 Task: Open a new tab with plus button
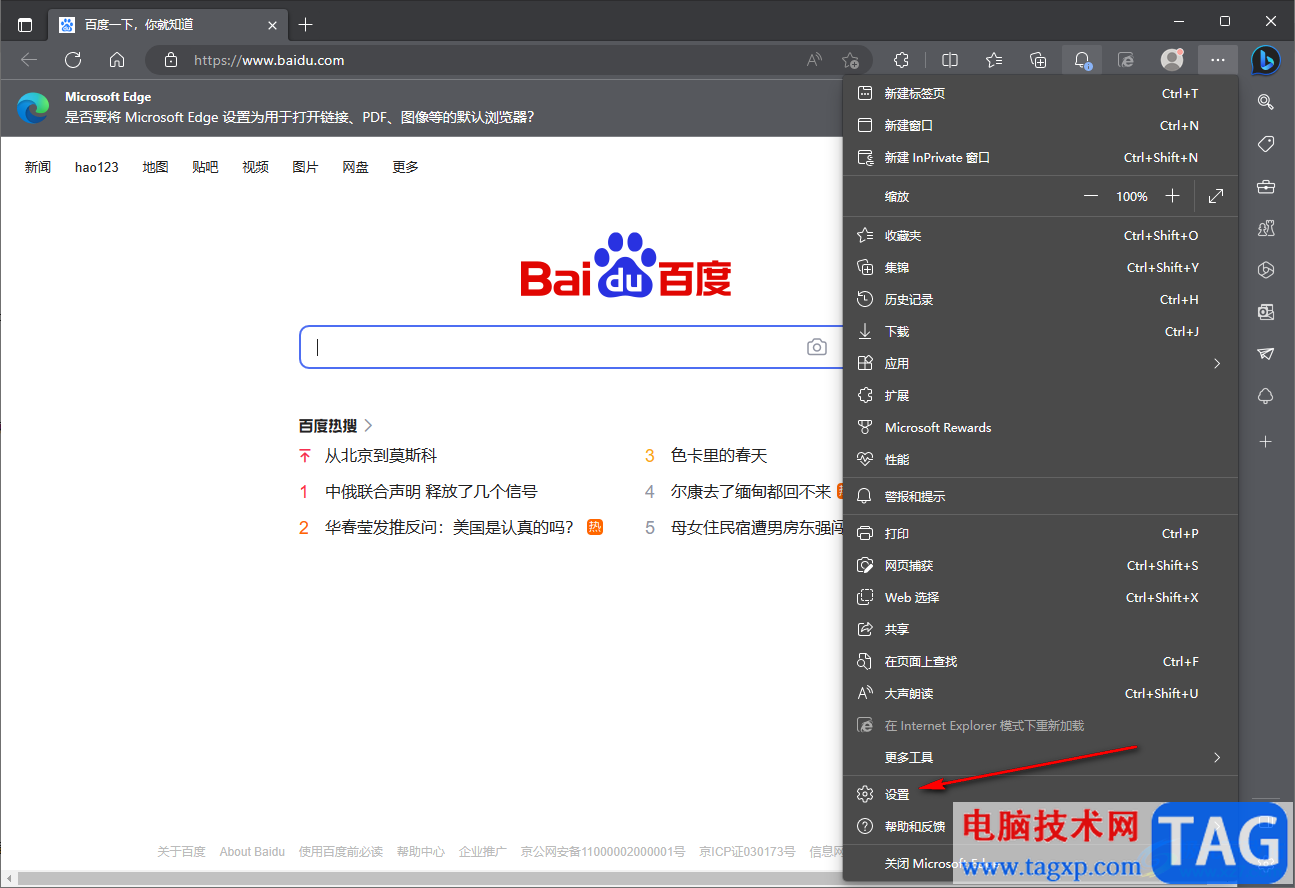[x=306, y=24]
